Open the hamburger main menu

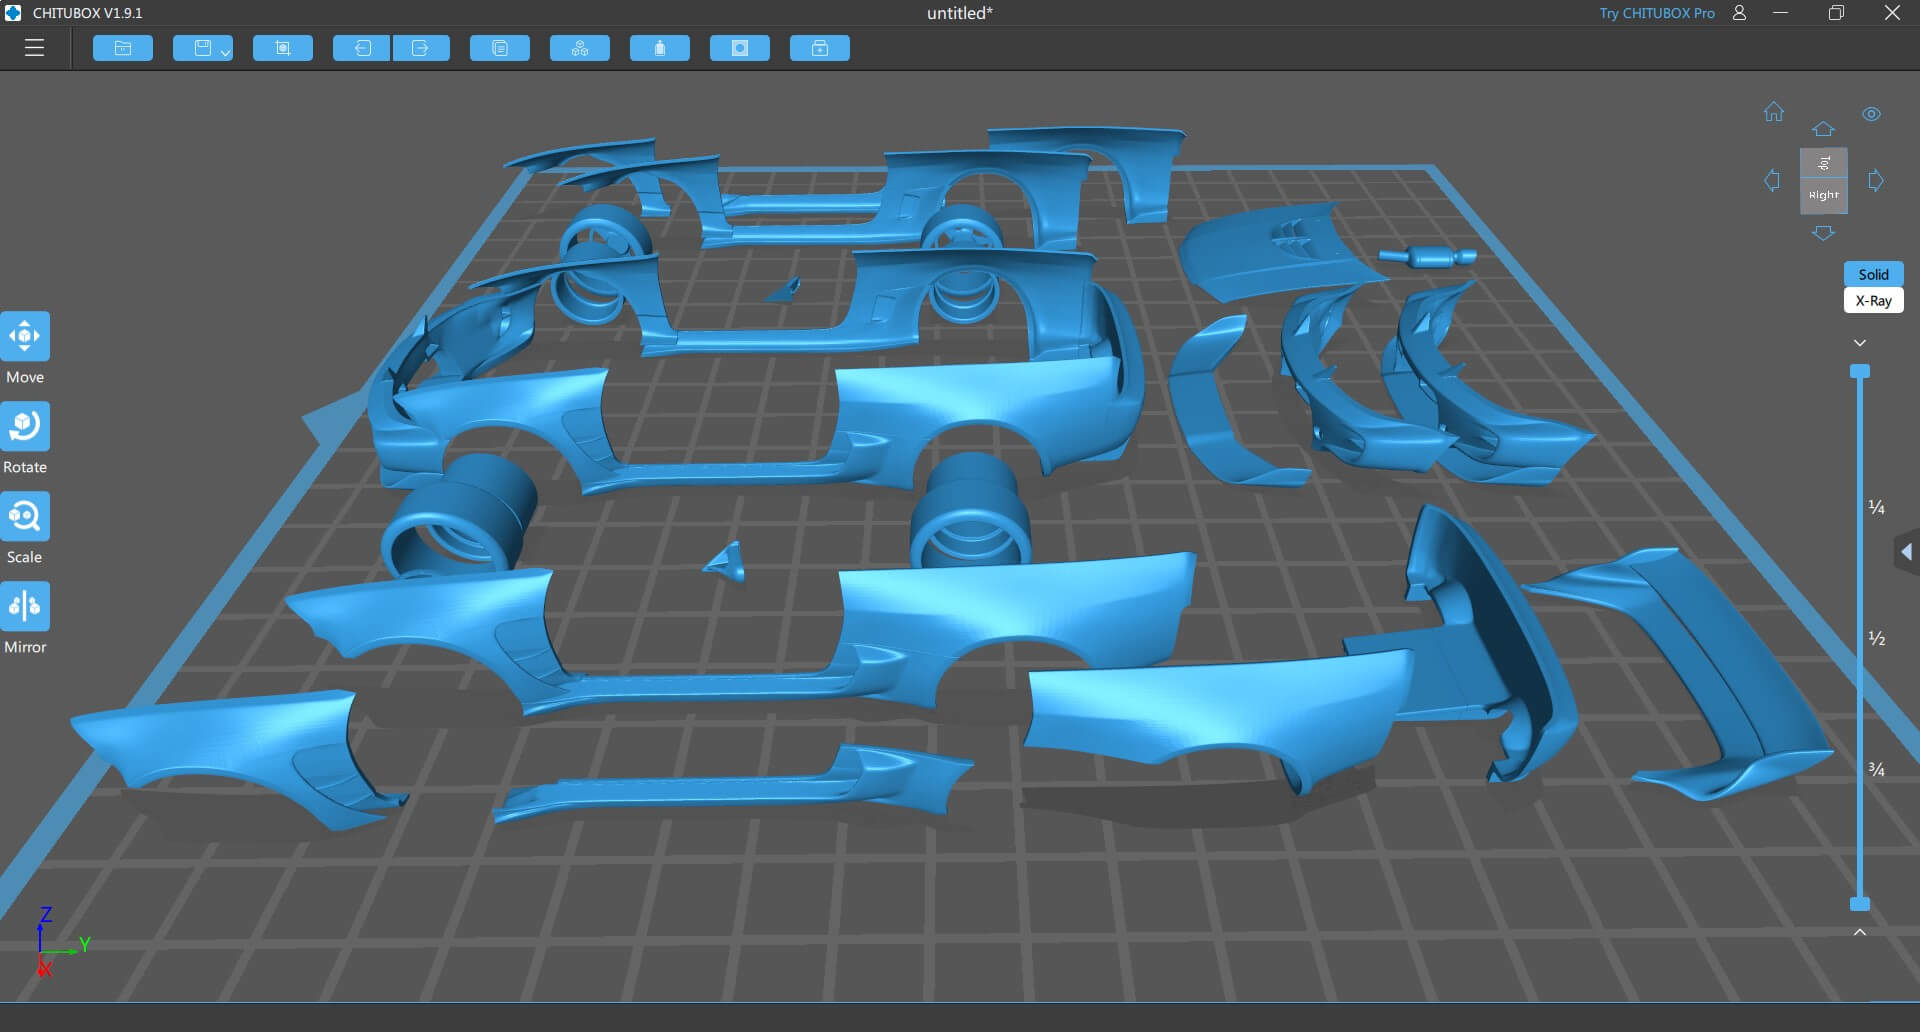(34, 48)
